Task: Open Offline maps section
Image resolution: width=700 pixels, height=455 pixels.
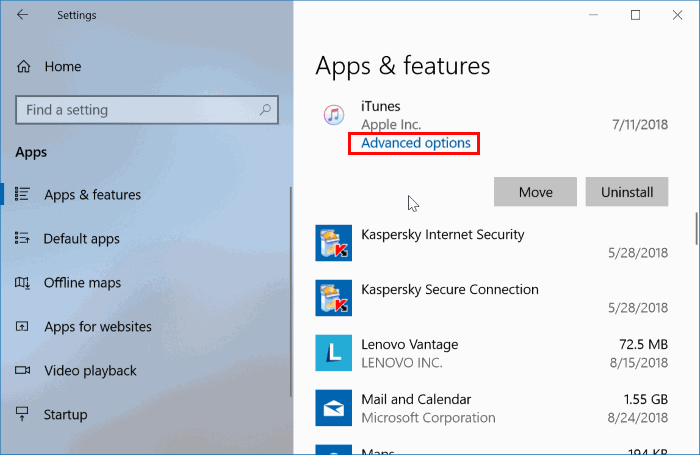Action: 83,283
